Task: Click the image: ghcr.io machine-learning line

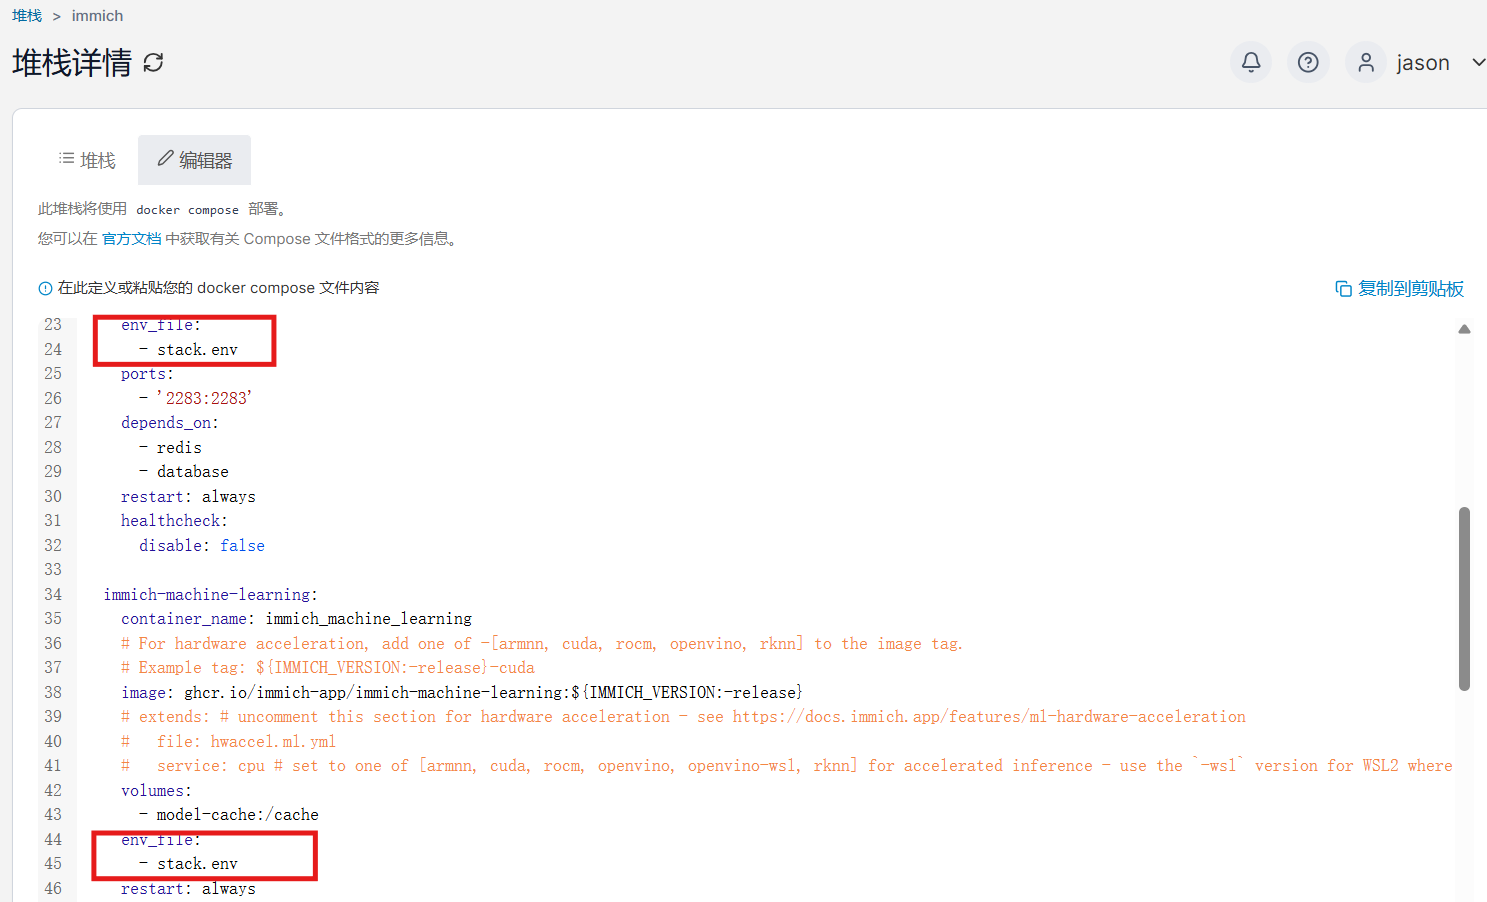Action: pyautogui.click(x=461, y=693)
